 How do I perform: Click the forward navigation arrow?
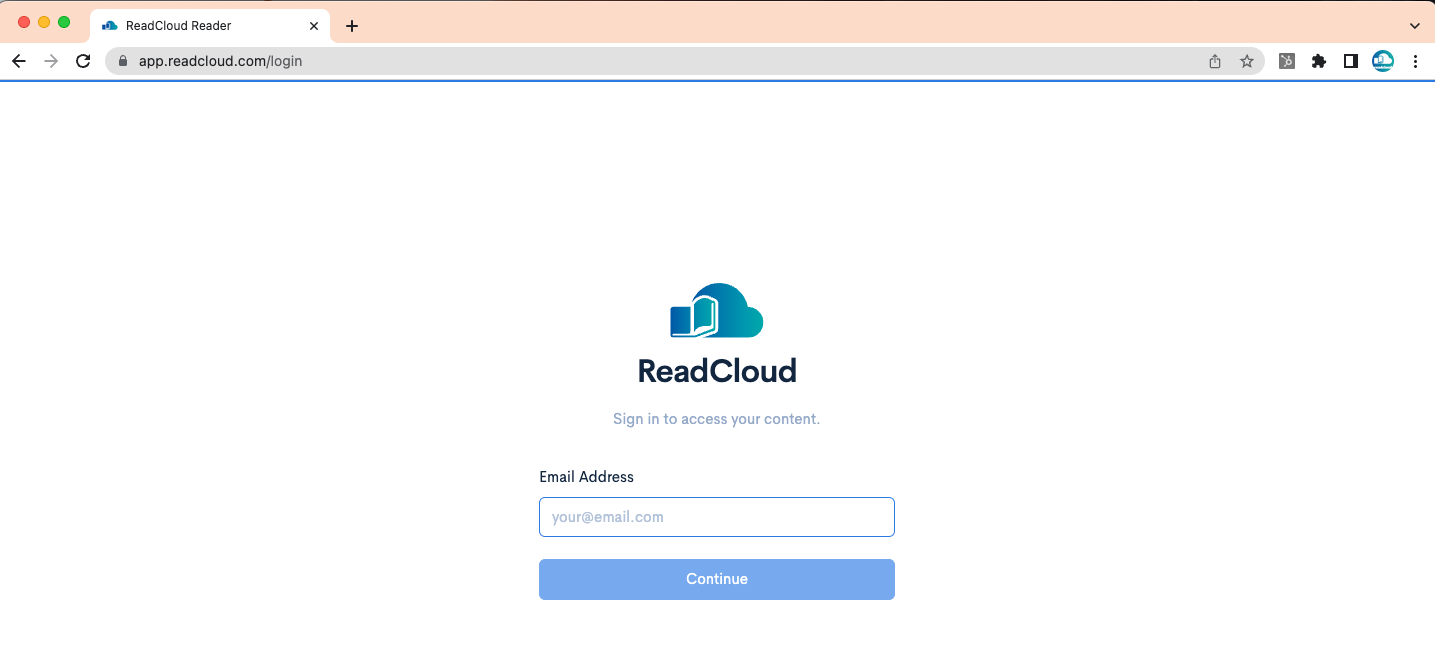pos(51,61)
